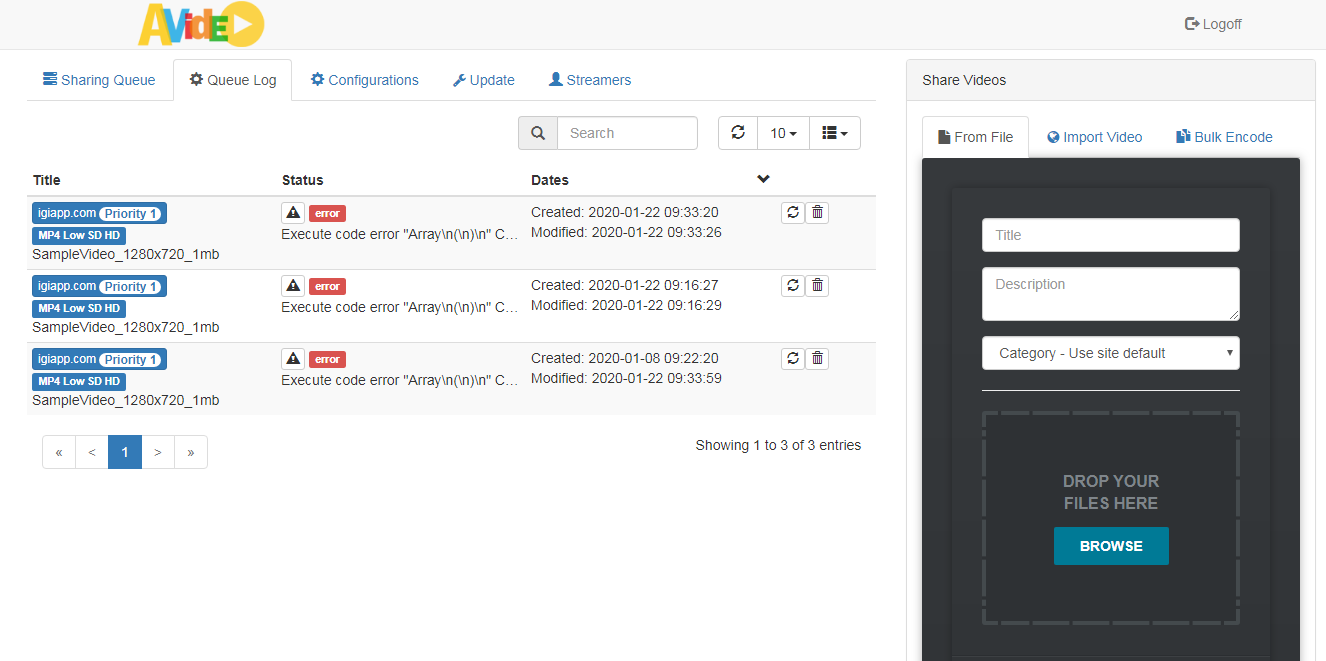The height and width of the screenshot is (661, 1326).
Task: Retry the second failed encoding job
Action: pyautogui.click(x=793, y=285)
